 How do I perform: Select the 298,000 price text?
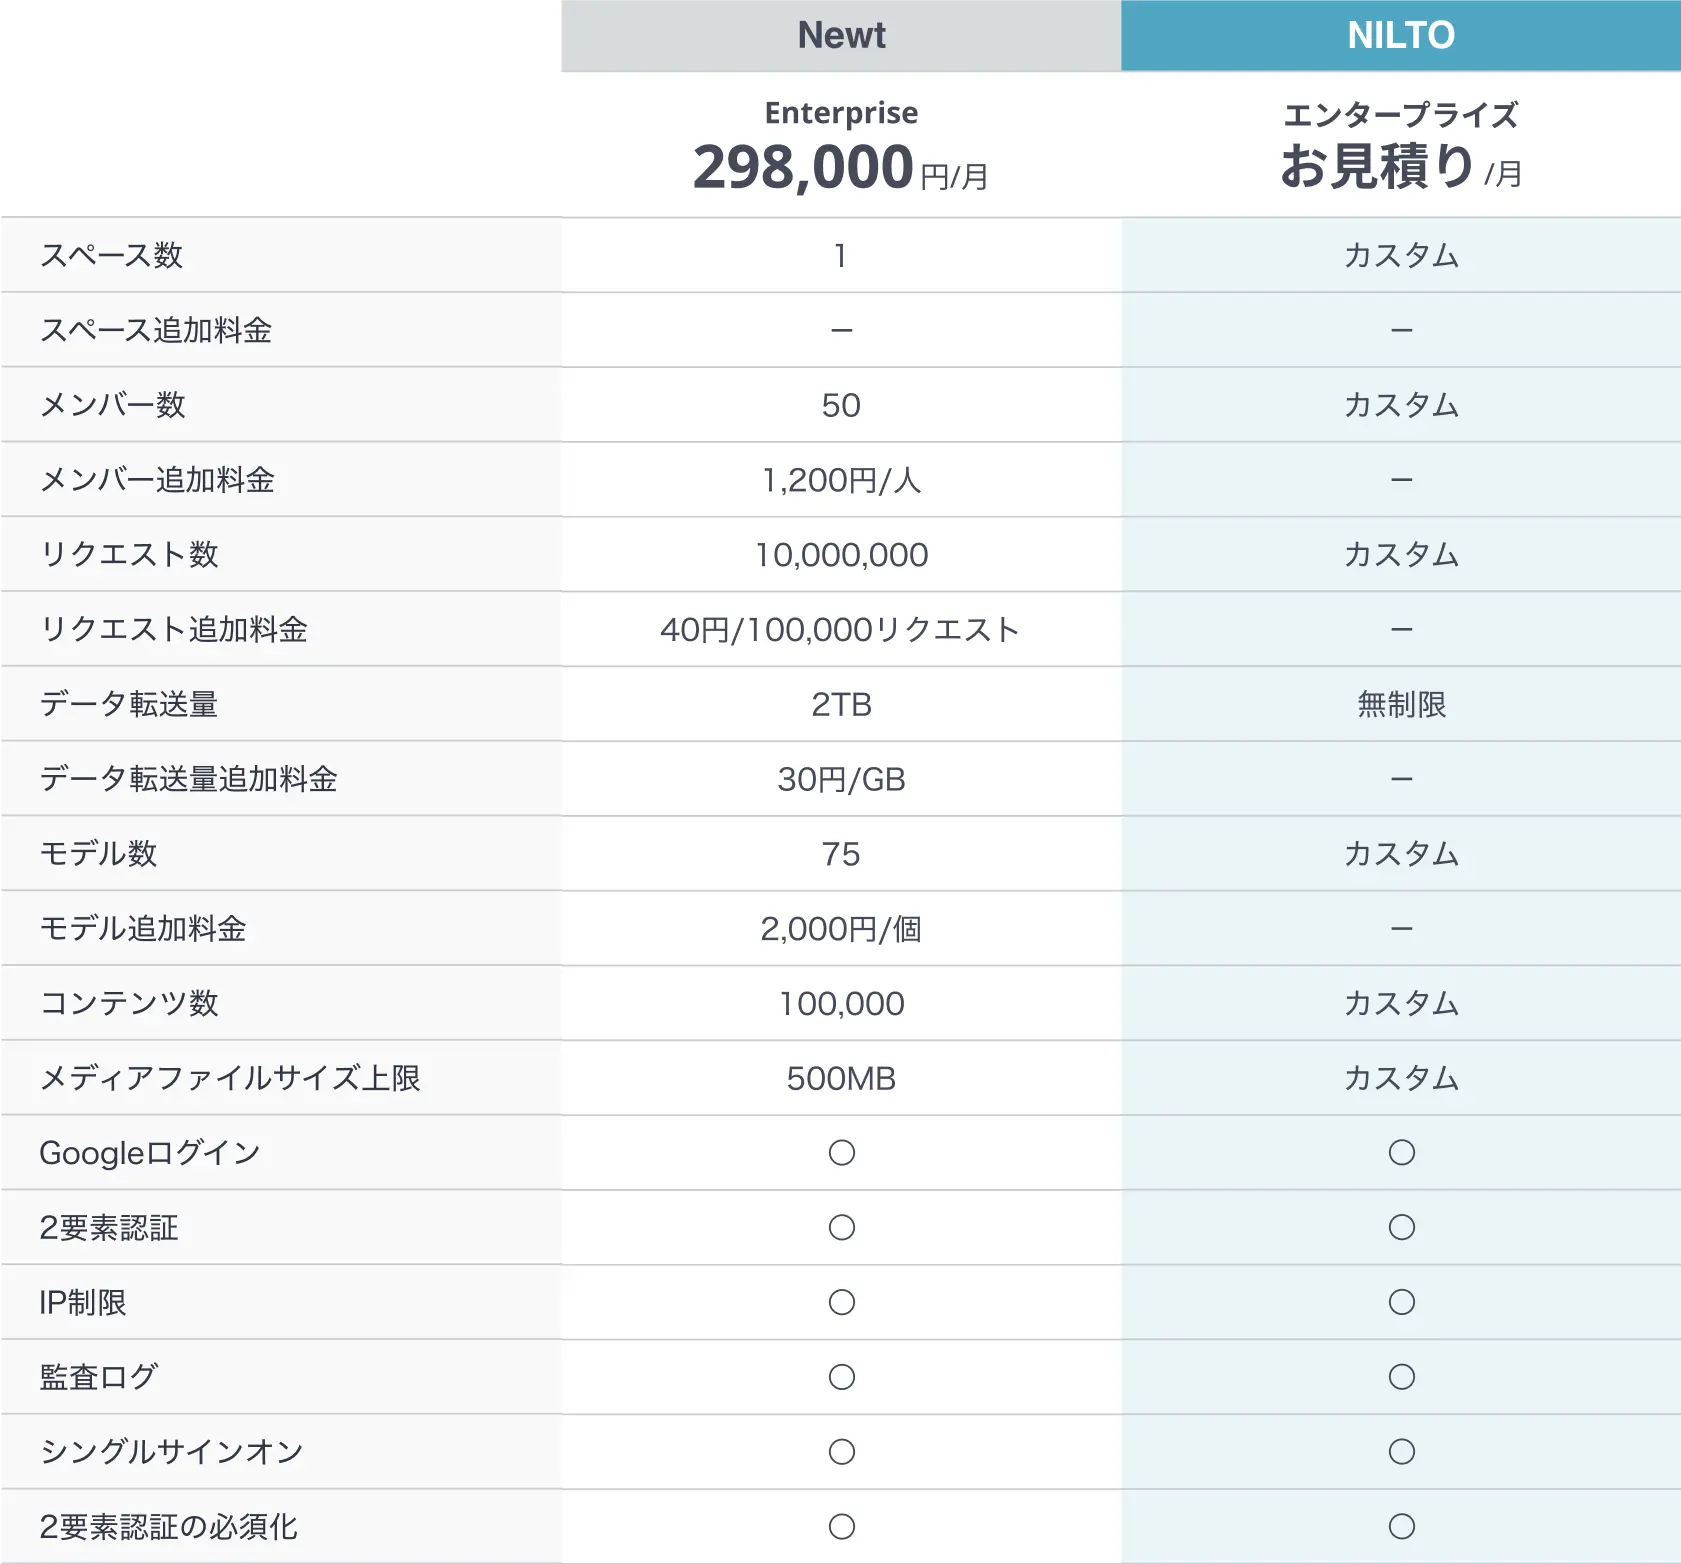coord(803,166)
